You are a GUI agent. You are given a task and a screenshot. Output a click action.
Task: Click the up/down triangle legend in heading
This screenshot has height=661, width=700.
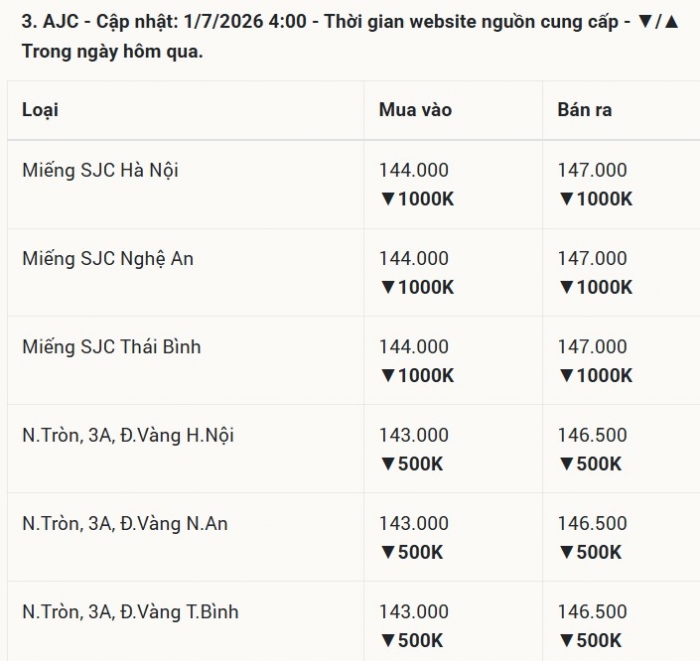(659, 21)
